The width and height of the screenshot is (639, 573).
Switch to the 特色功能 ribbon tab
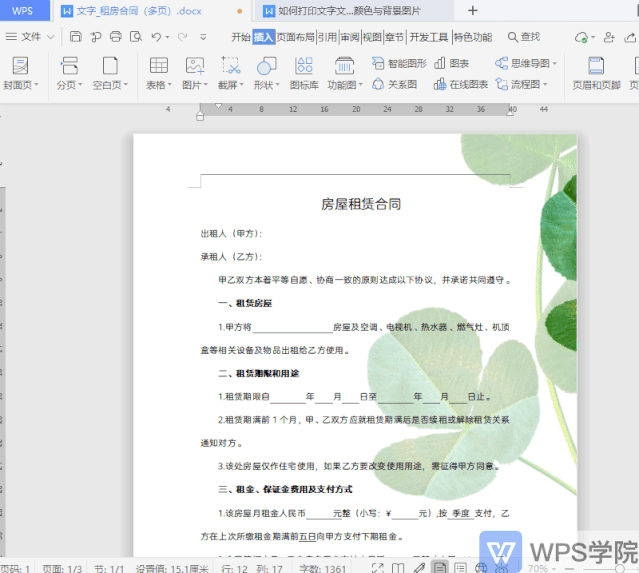(x=473, y=37)
